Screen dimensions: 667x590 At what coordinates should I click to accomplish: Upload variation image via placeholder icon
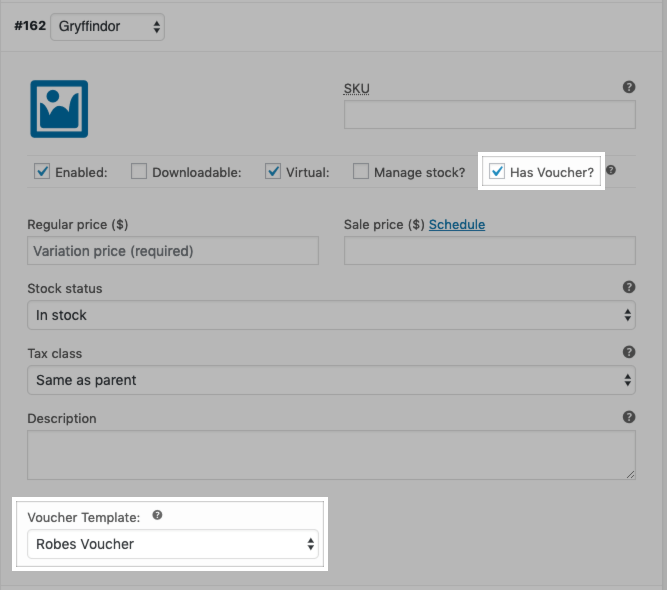point(59,109)
